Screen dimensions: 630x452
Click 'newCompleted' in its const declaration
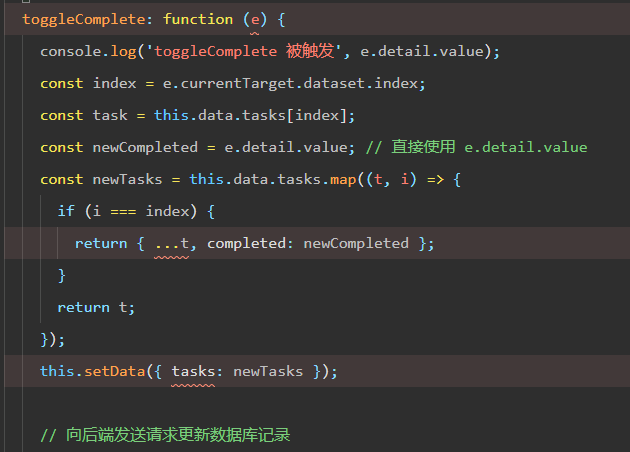[x=145, y=147]
